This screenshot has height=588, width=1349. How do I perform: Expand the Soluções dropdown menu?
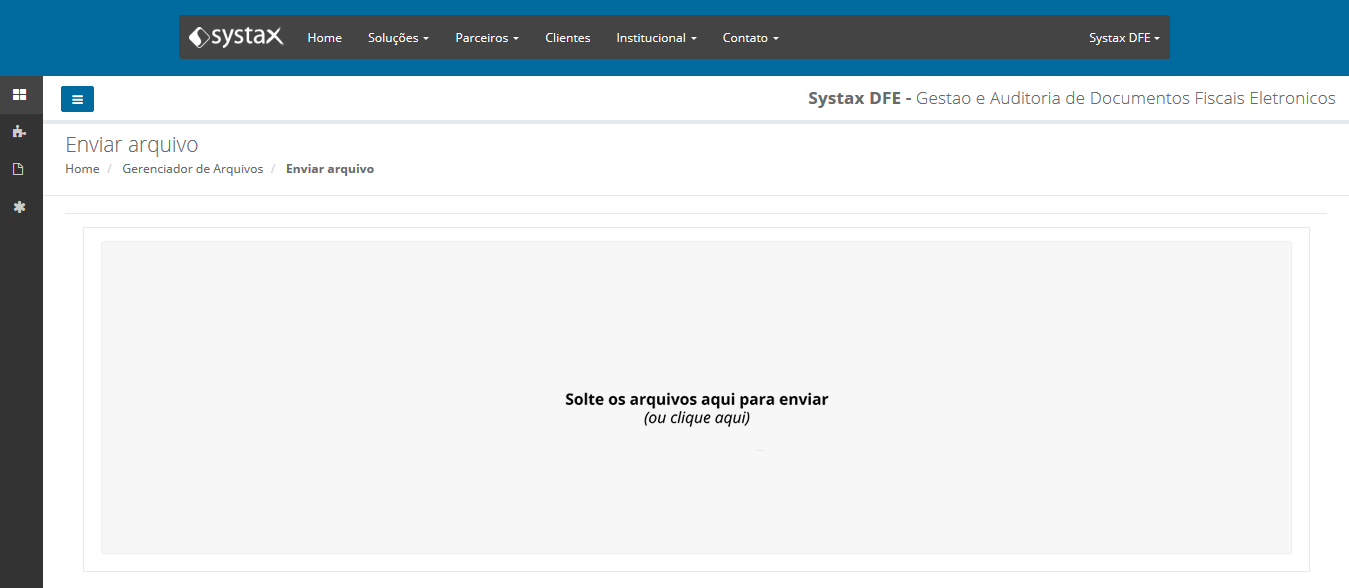click(x=398, y=38)
